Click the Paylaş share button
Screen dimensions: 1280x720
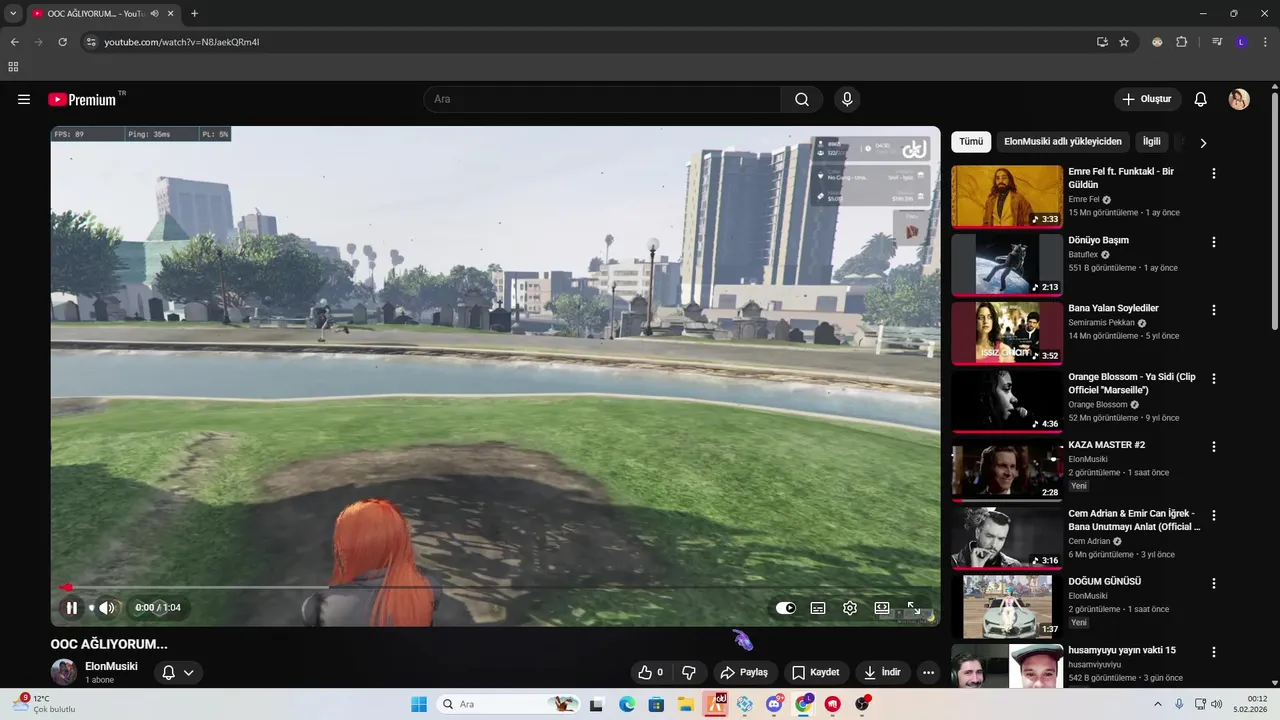point(745,672)
